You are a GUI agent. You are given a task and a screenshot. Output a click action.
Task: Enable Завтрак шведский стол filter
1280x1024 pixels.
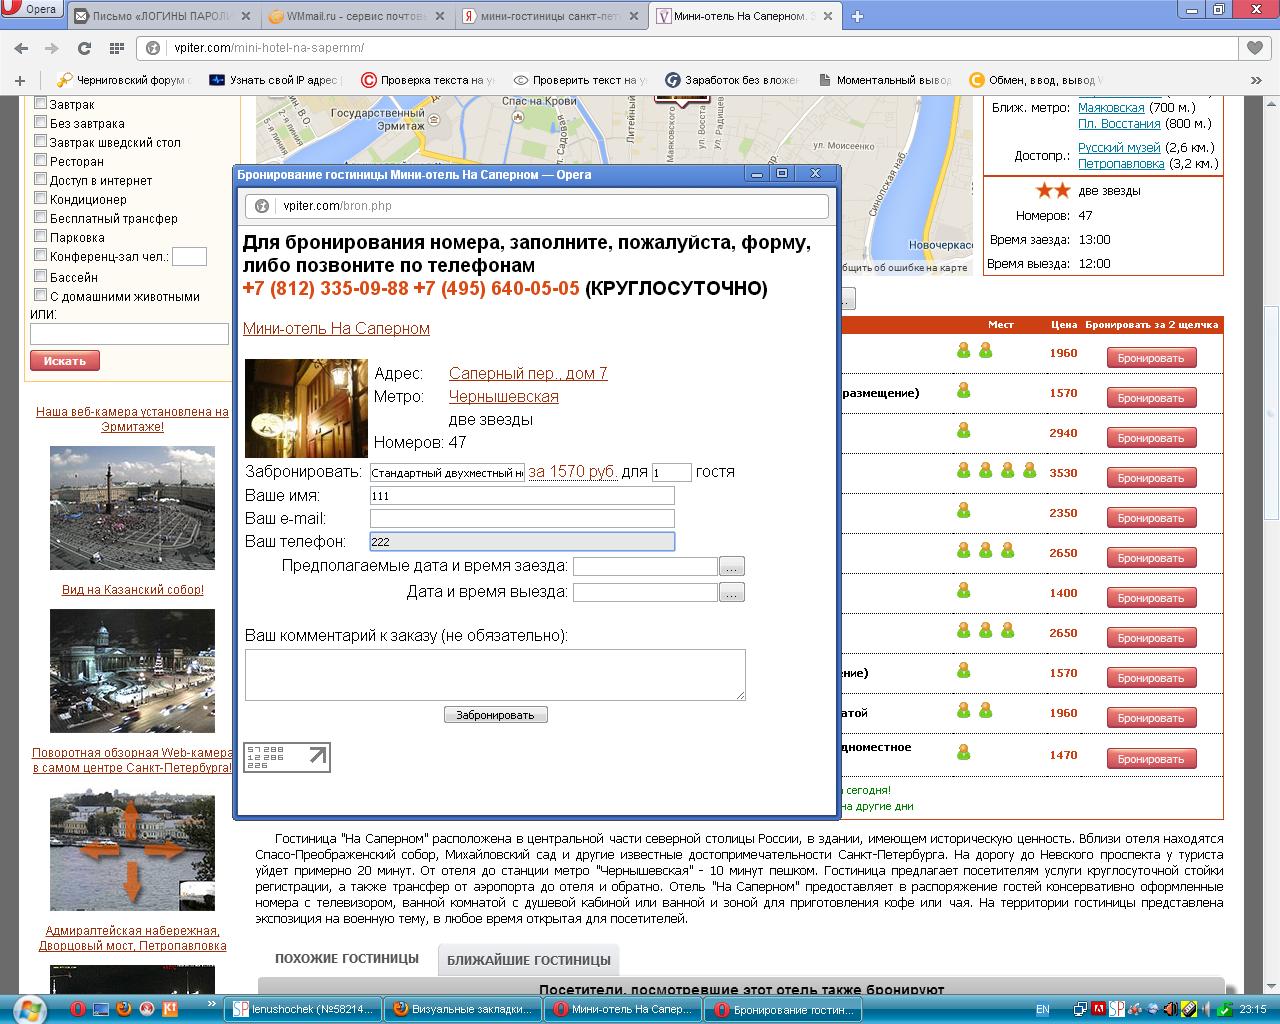[41, 141]
